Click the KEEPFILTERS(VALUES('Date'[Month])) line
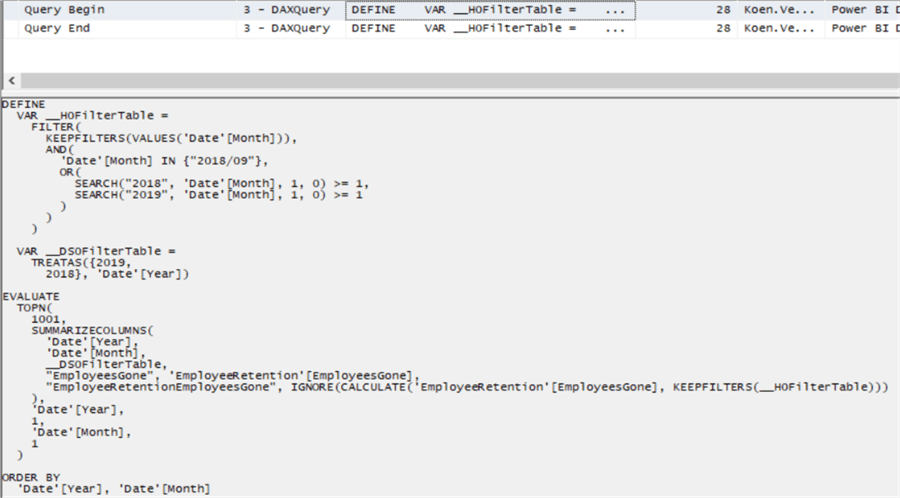 pos(171,138)
